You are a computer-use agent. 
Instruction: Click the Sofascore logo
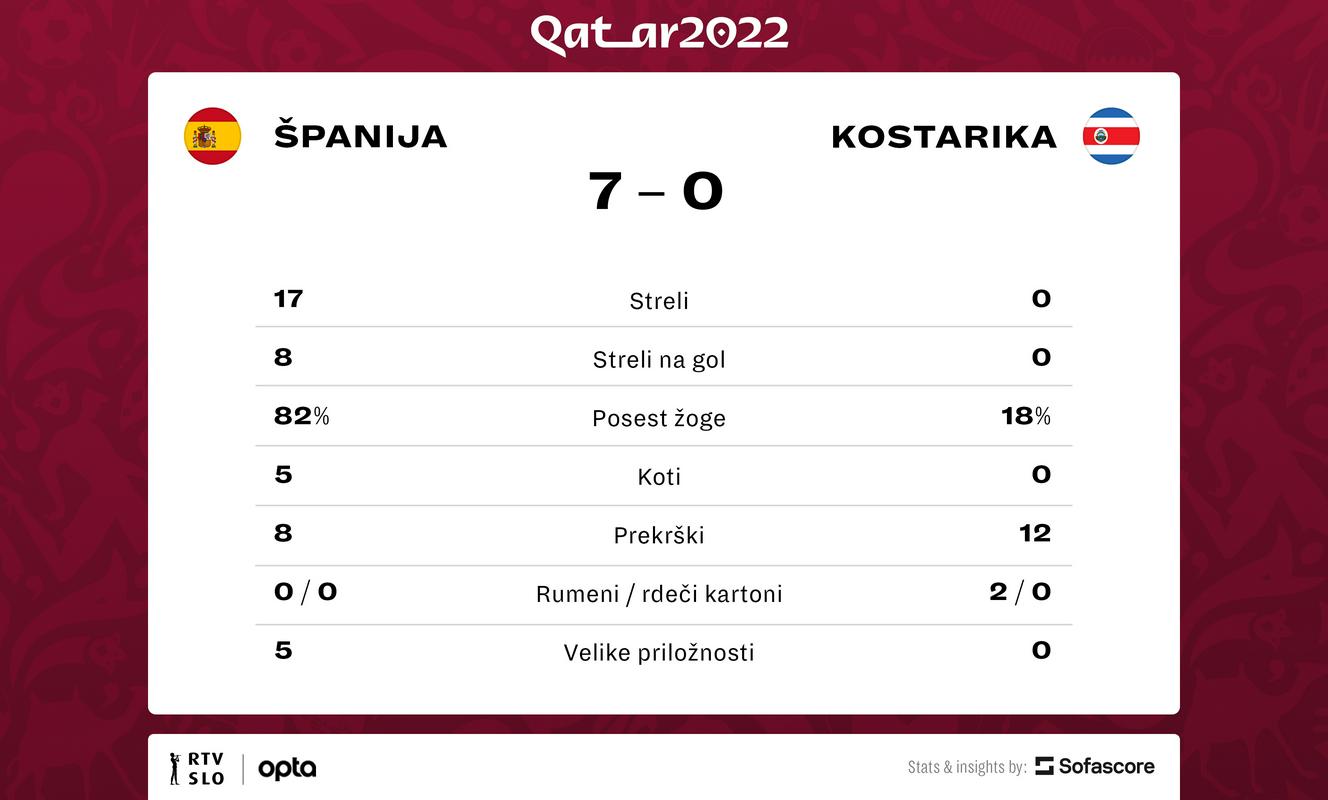(1095, 766)
